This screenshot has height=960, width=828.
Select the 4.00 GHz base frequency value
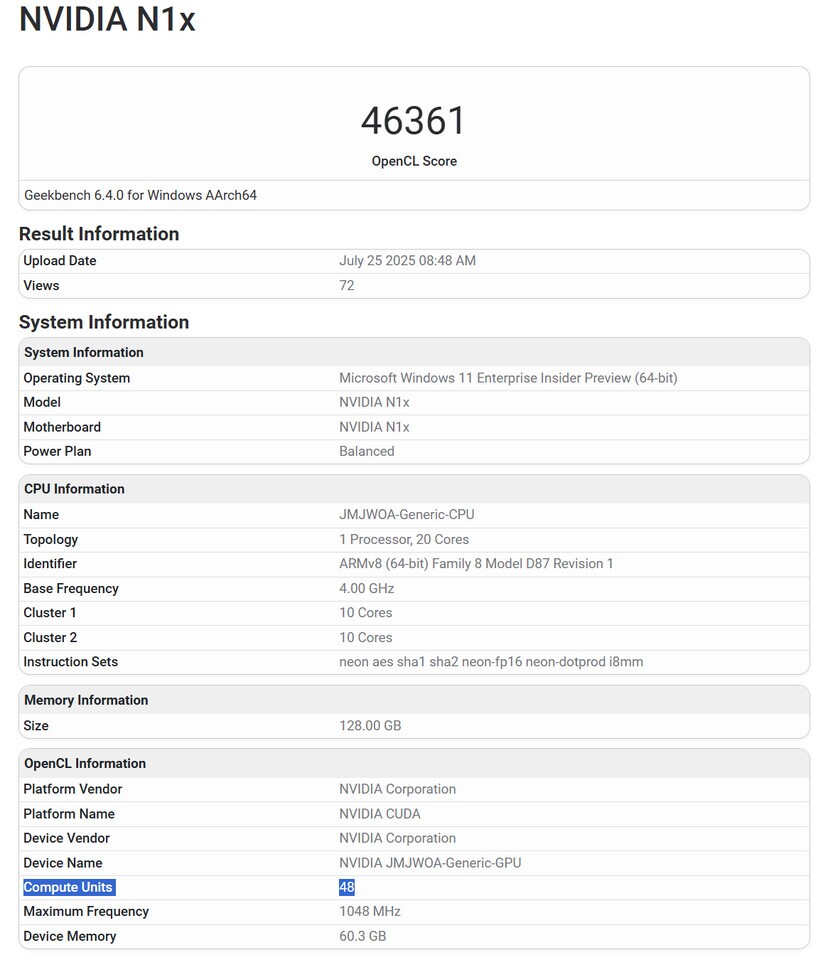365,588
